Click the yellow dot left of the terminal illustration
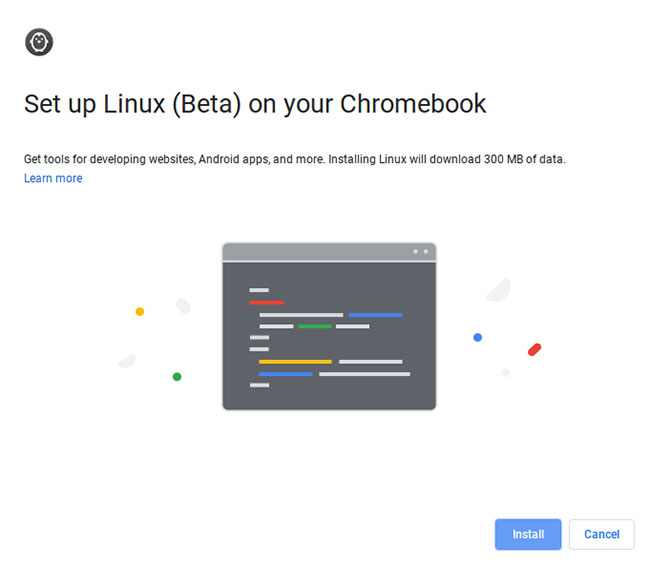This screenshot has height=566, width=650. (x=140, y=312)
